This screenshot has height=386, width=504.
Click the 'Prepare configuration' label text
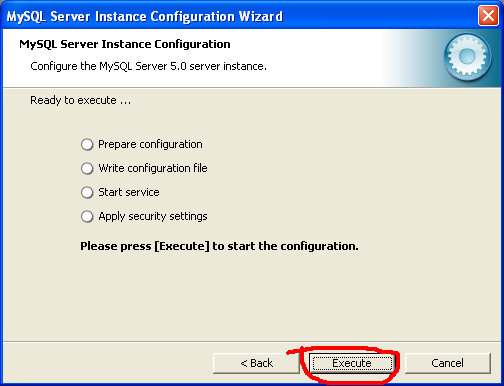[150, 145]
